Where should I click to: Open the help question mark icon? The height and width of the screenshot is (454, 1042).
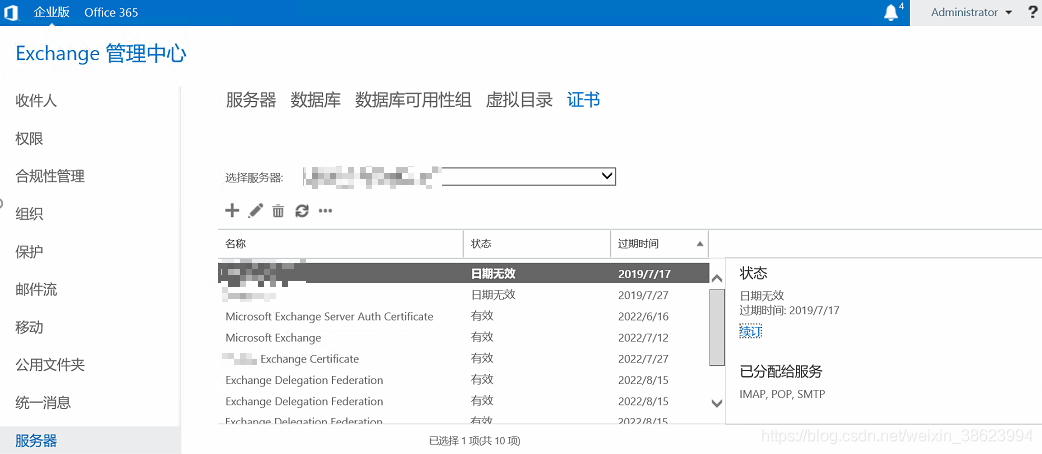pyautogui.click(x=1032, y=13)
